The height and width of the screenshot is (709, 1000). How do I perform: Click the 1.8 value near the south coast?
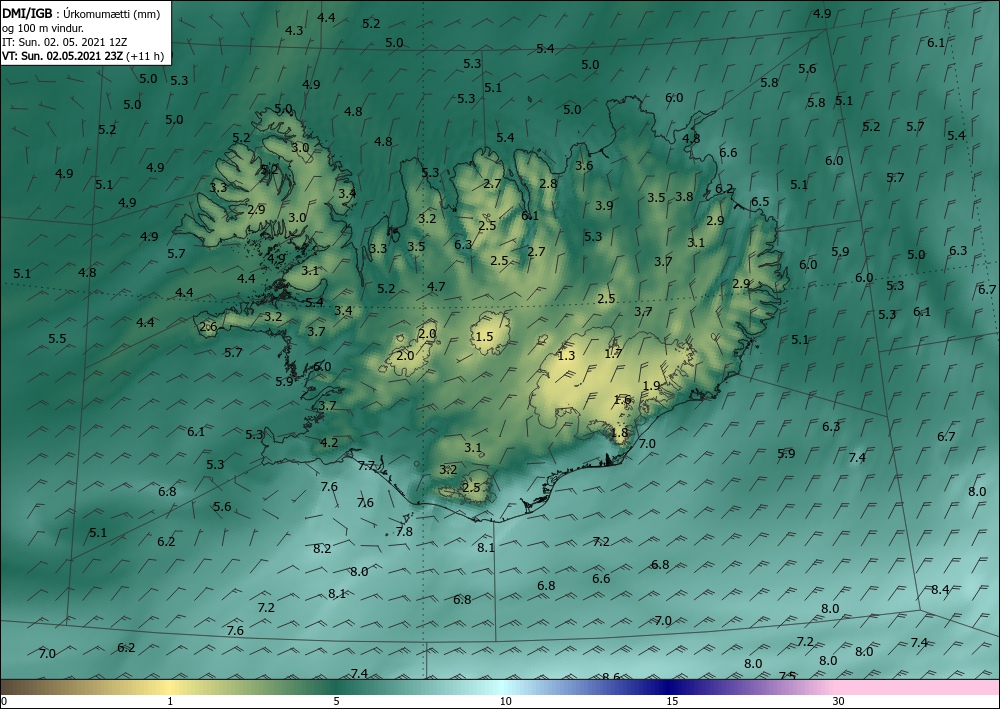pyautogui.click(x=619, y=433)
